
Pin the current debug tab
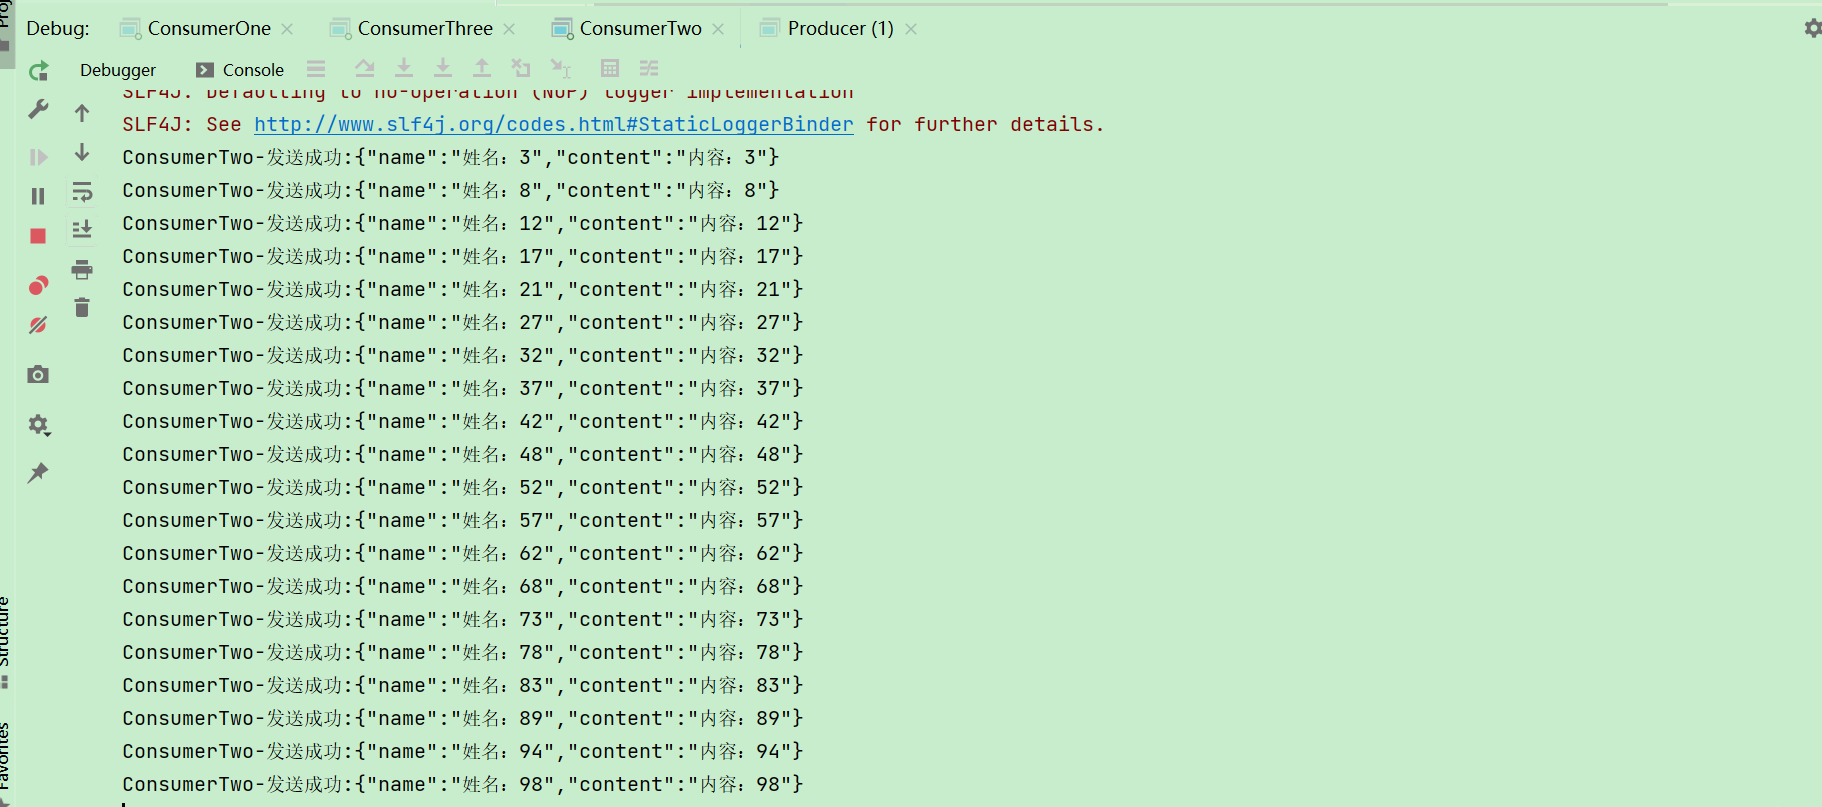[38, 473]
